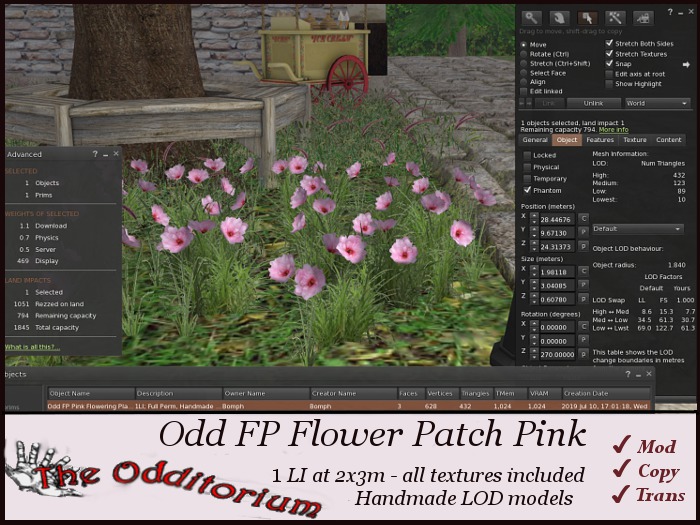Image resolution: width=700 pixels, height=525 pixels.
Task: Enable the Edit linked checkbox
Action: coord(524,92)
